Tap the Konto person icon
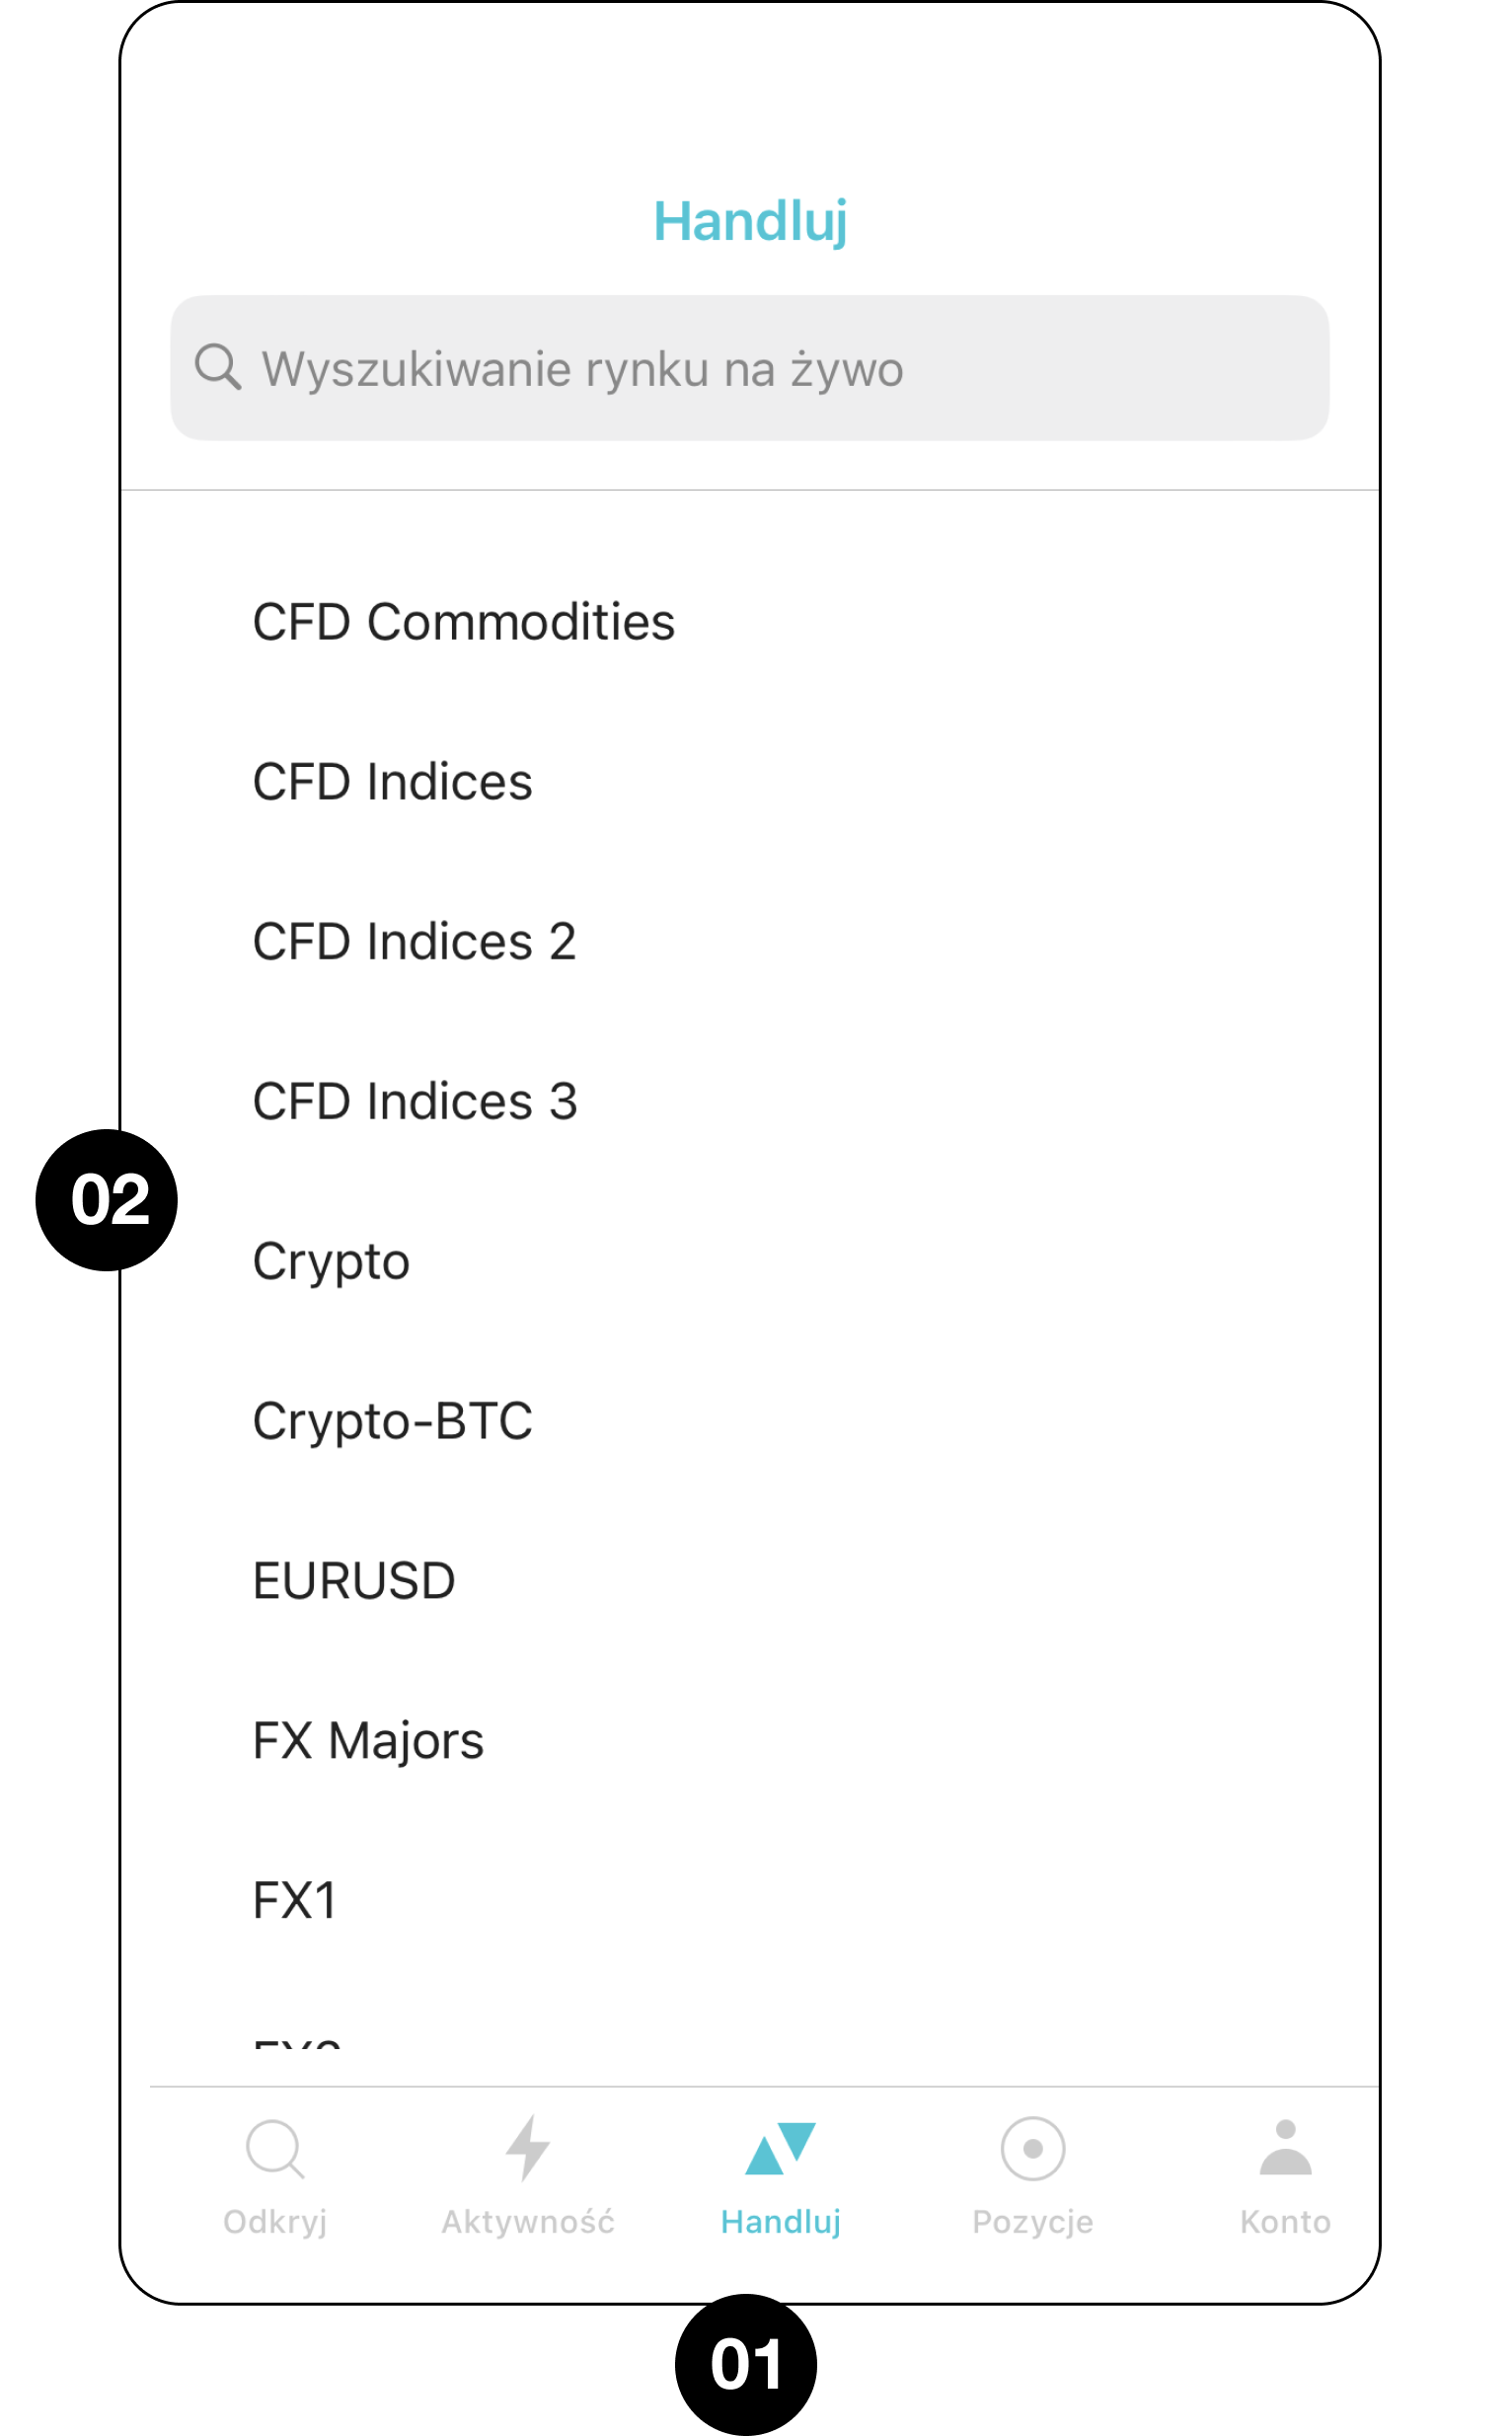The height and width of the screenshot is (2436, 1512). tap(1285, 2147)
